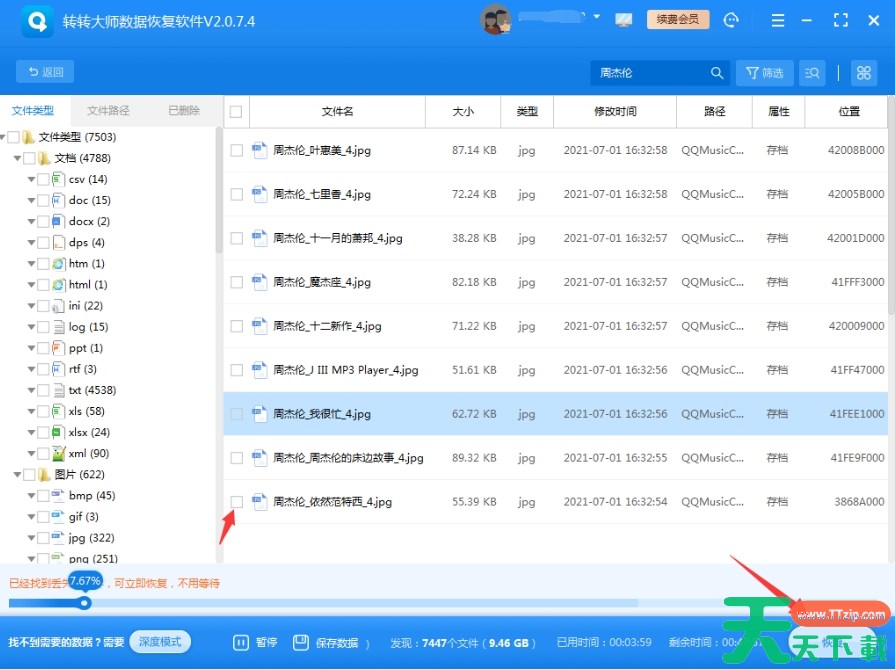Click the computer monitor icon
This screenshot has height=670, width=895.
[624, 20]
